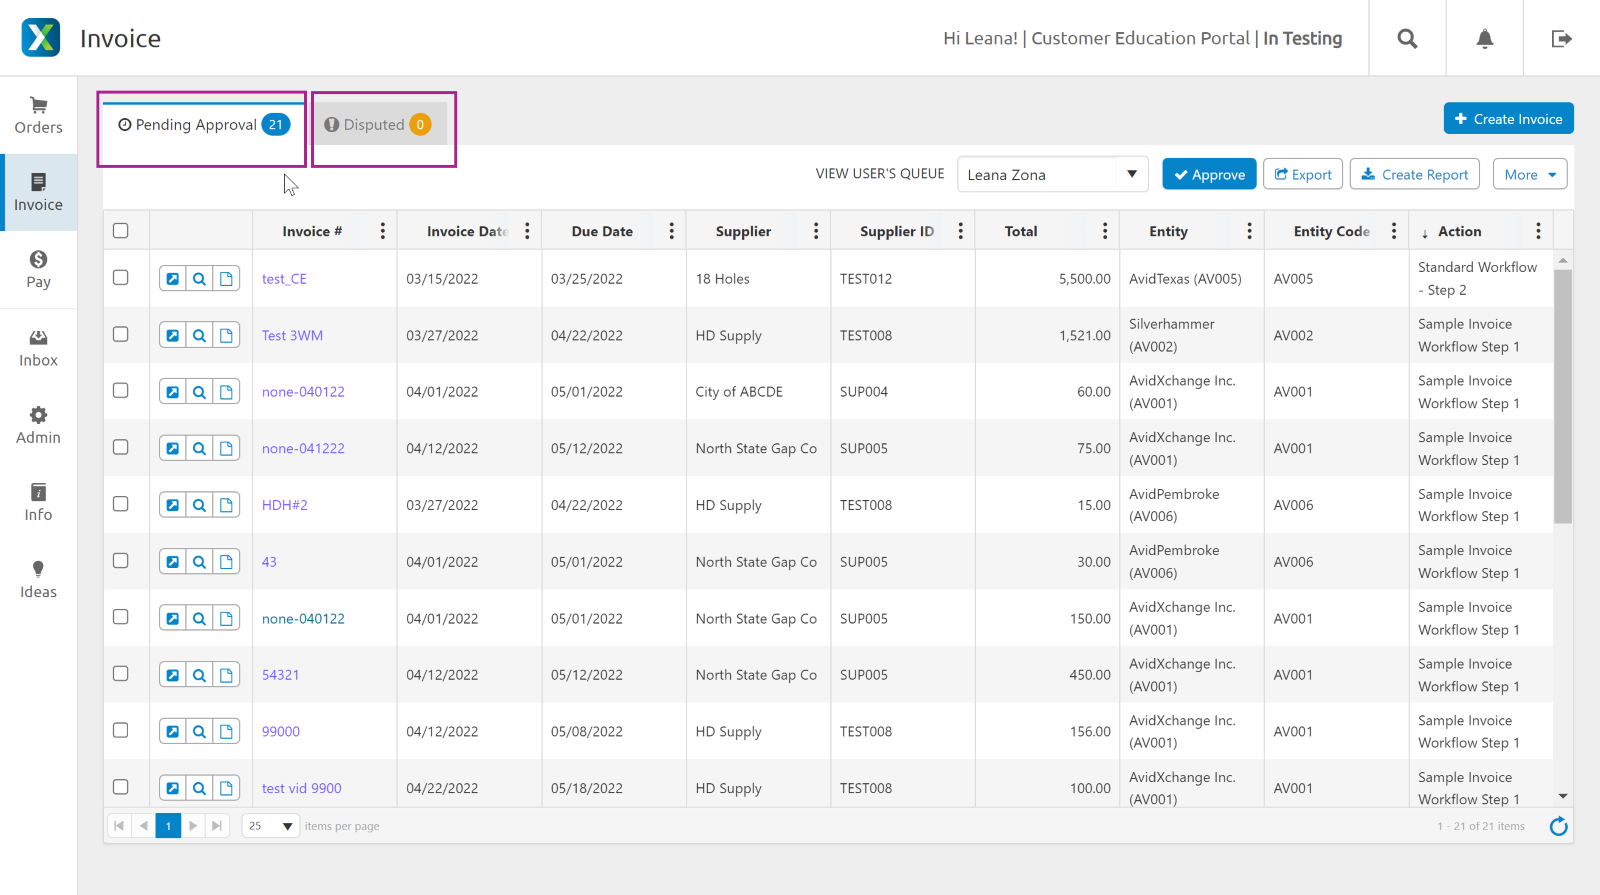Open invoice link none-041222
Screen dimensions: 1600x895
coord(303,449)
